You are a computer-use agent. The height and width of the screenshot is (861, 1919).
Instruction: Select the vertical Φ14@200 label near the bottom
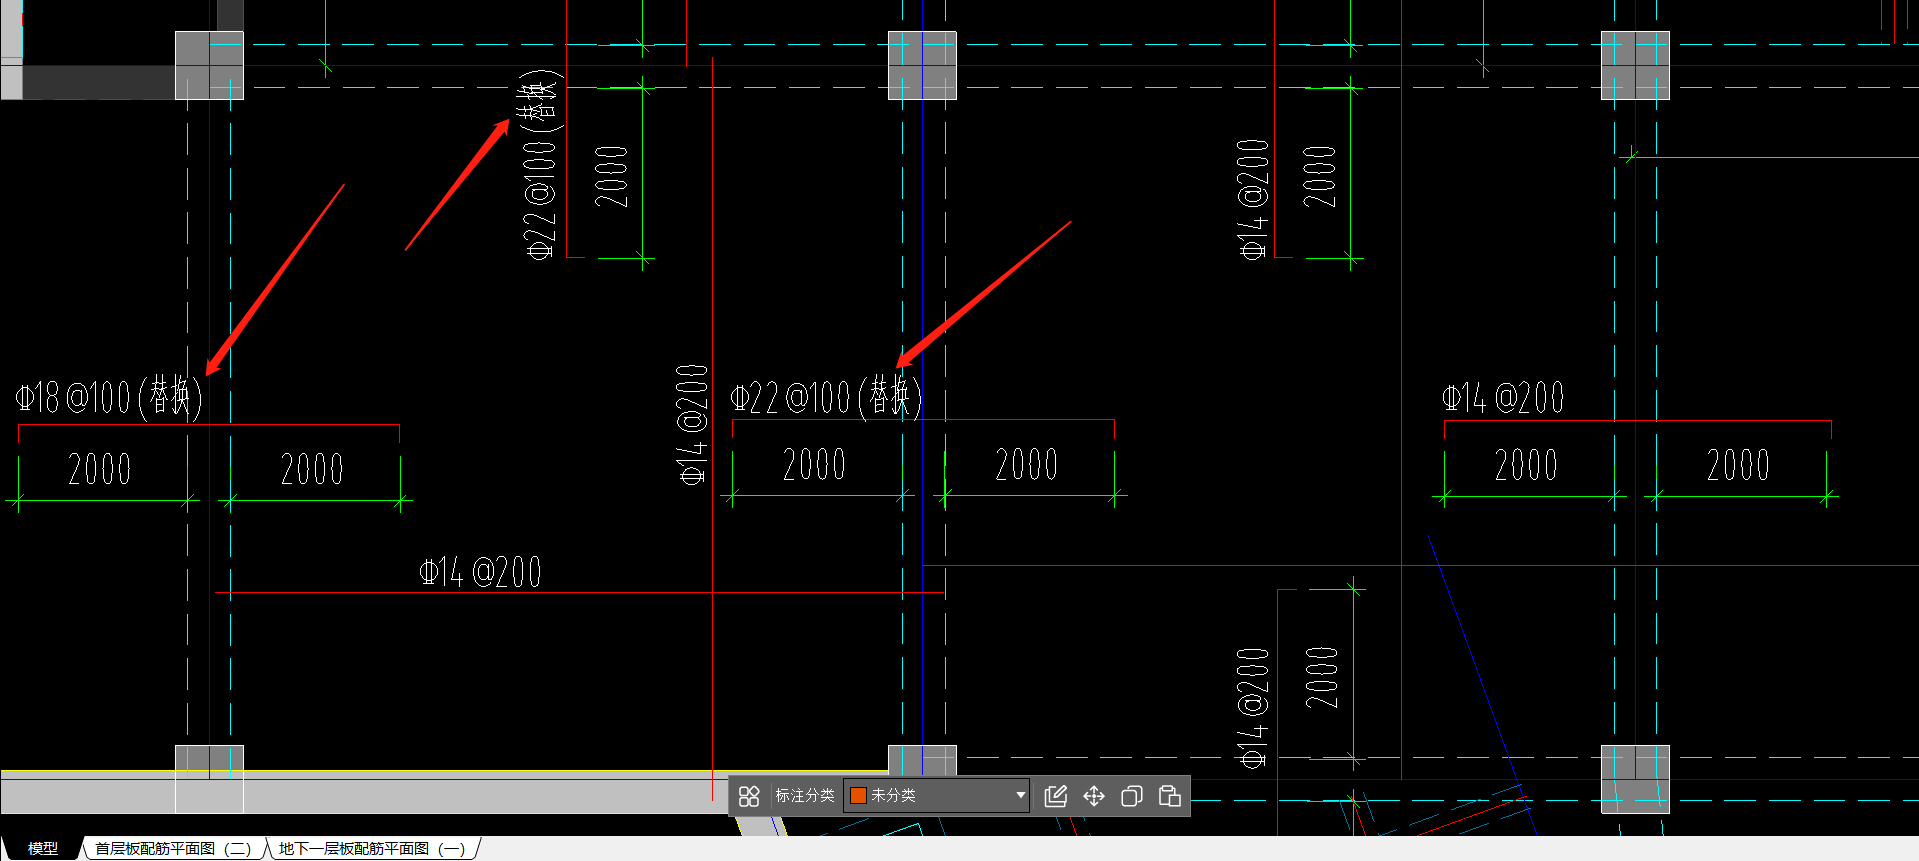pyautogui.click(x=1253, y=707)
